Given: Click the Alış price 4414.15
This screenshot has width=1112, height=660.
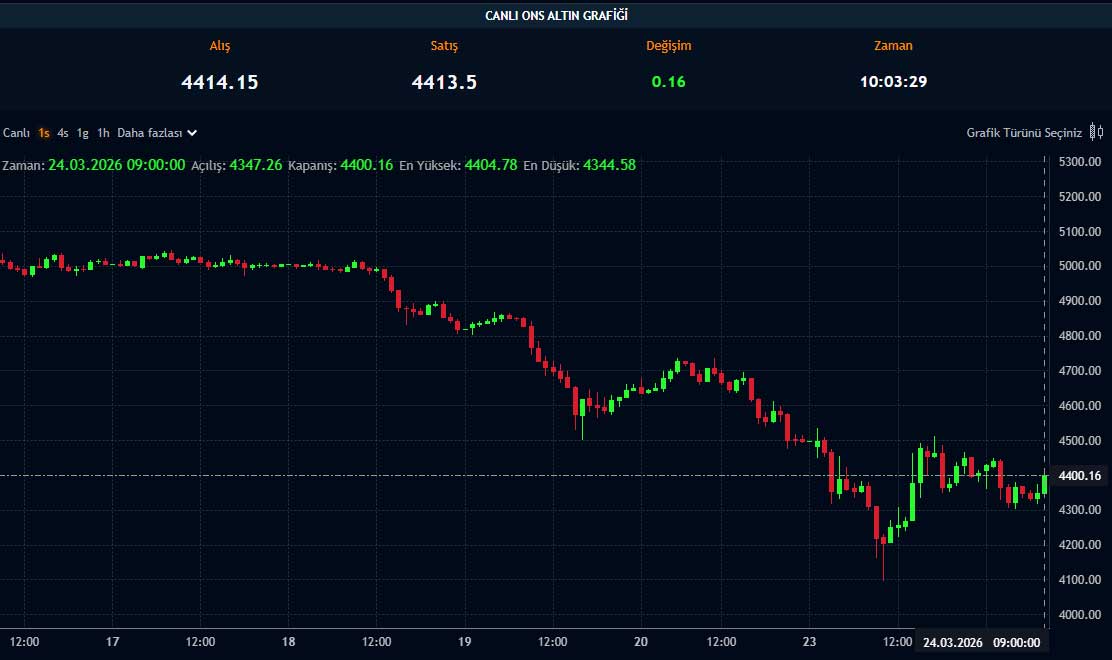Looking at the screenshot, I should pyautogui.click(x=220, y=82).
